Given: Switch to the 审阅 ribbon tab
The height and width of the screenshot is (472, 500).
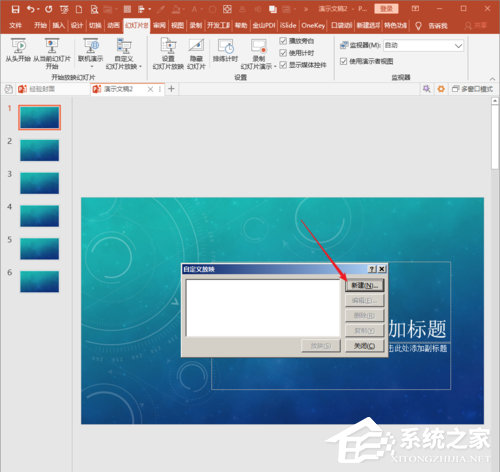Looking at the screenshot, I should pos(159,25).
